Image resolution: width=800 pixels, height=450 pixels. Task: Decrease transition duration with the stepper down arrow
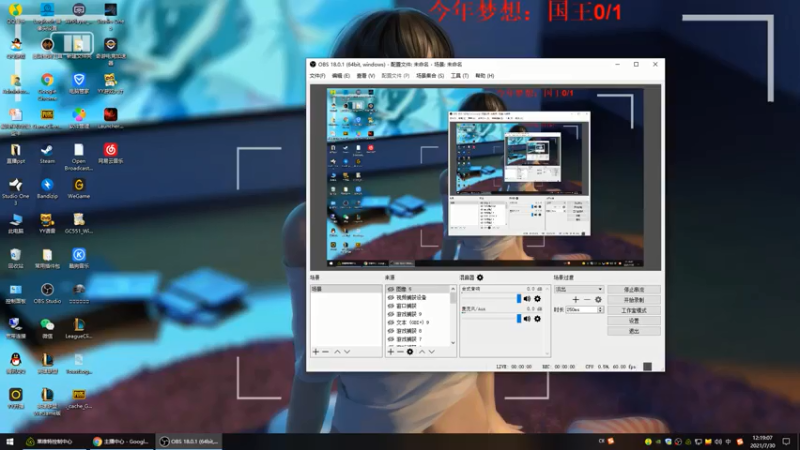(x=601, y=311)
